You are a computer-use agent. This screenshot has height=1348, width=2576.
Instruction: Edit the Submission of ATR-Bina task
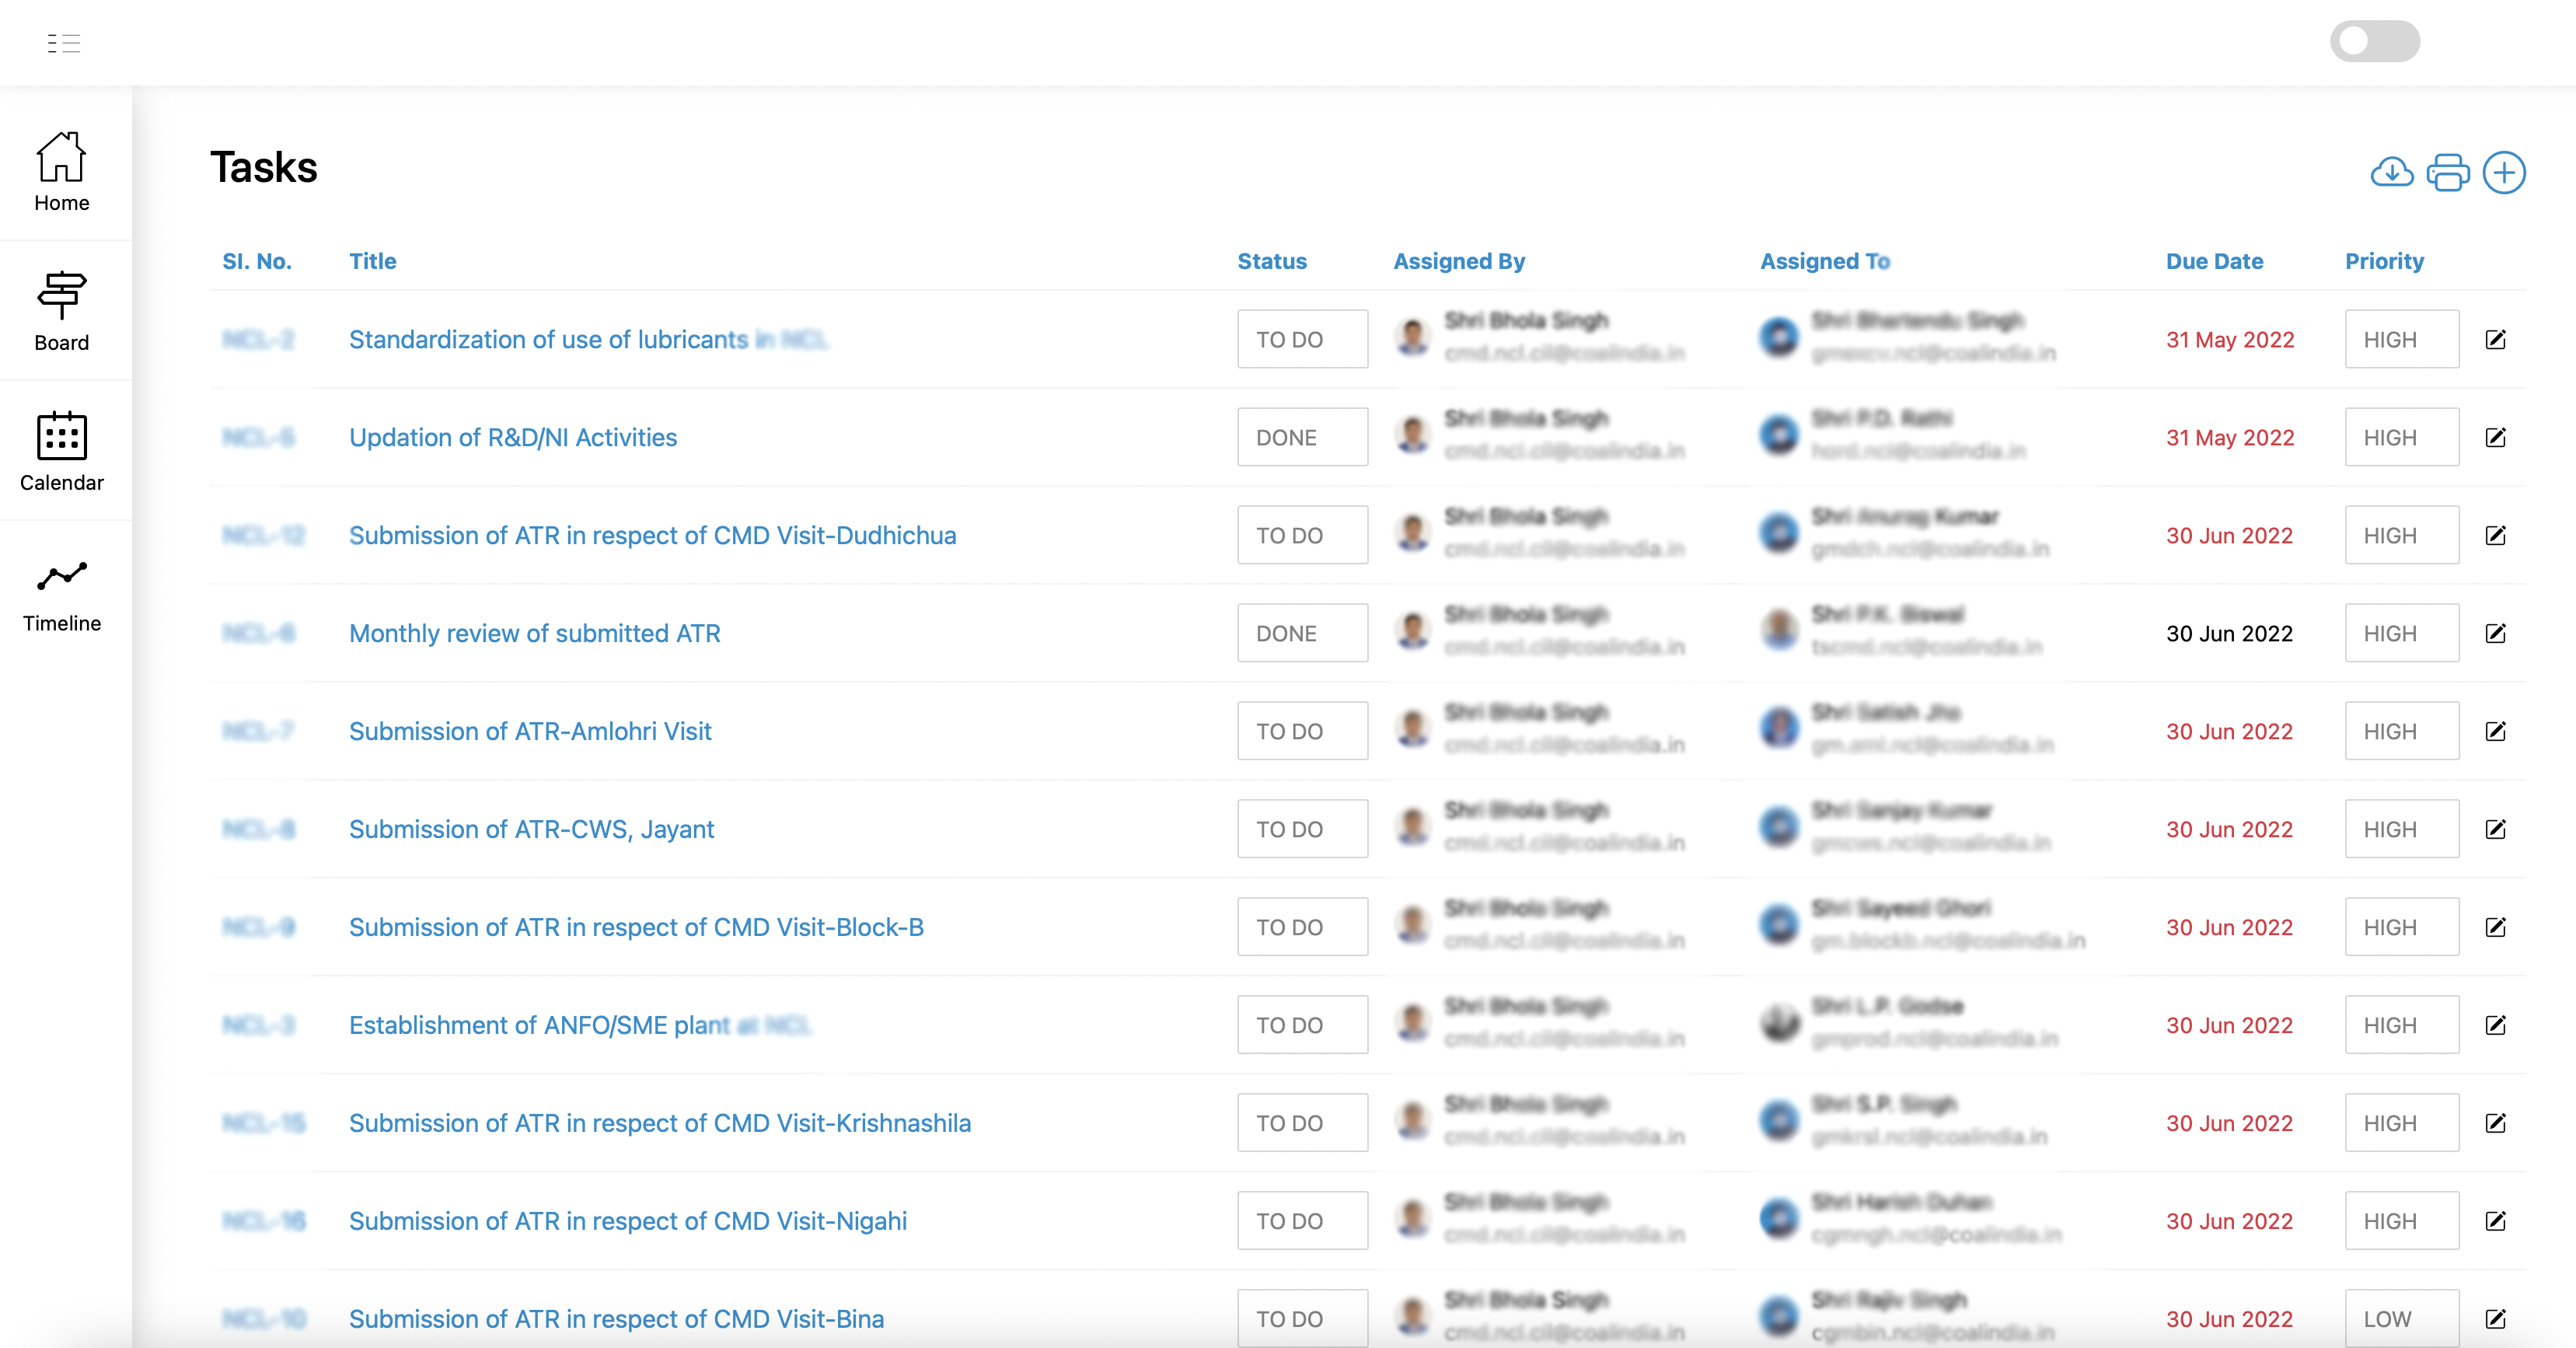[x=2496, y=1319]
